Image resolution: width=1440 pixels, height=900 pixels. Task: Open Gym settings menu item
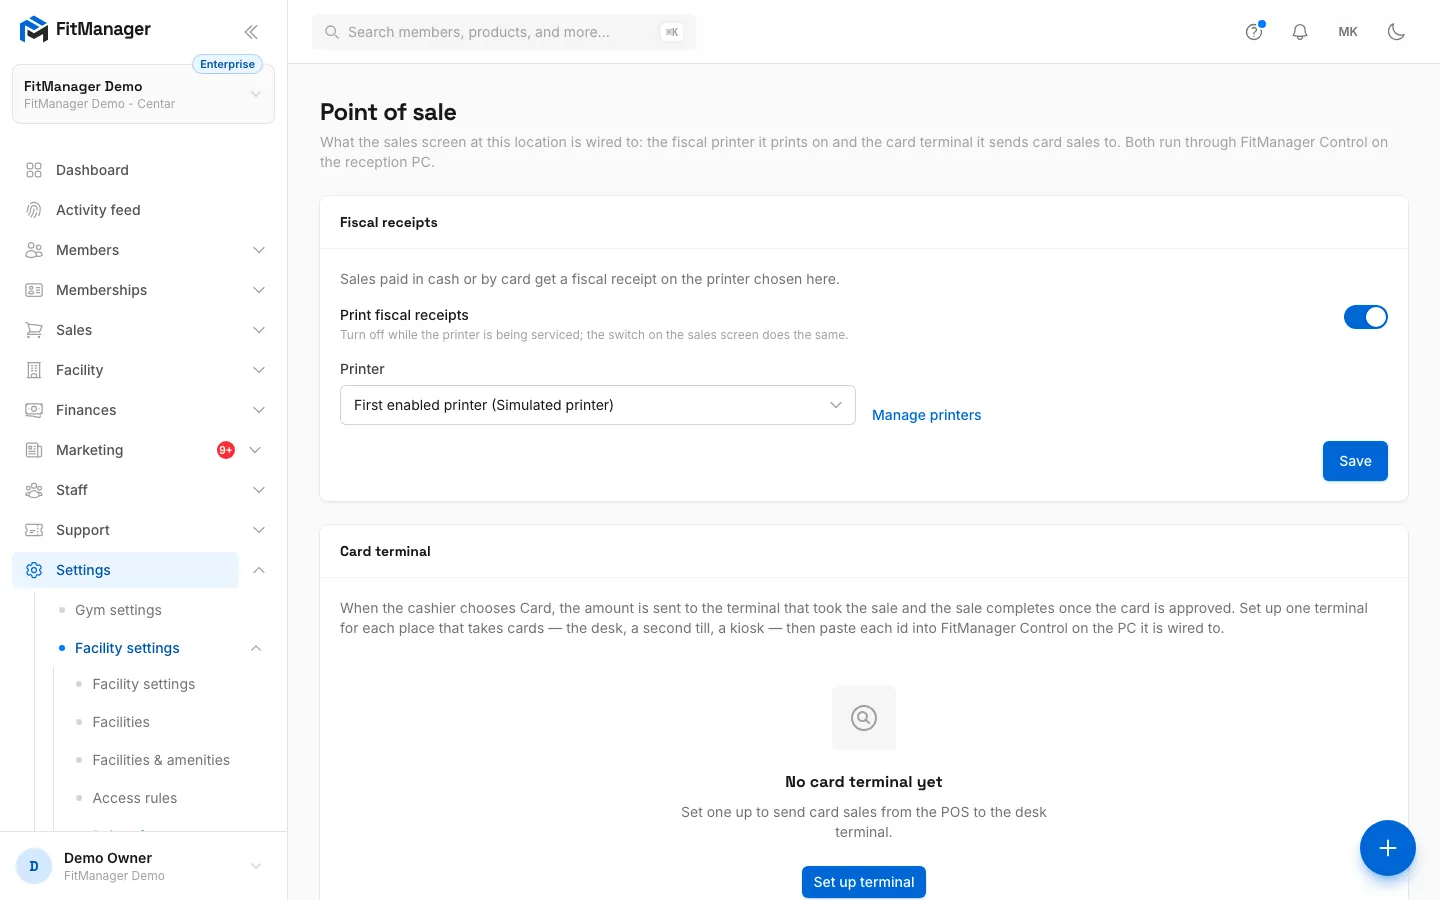pos(118,610)
